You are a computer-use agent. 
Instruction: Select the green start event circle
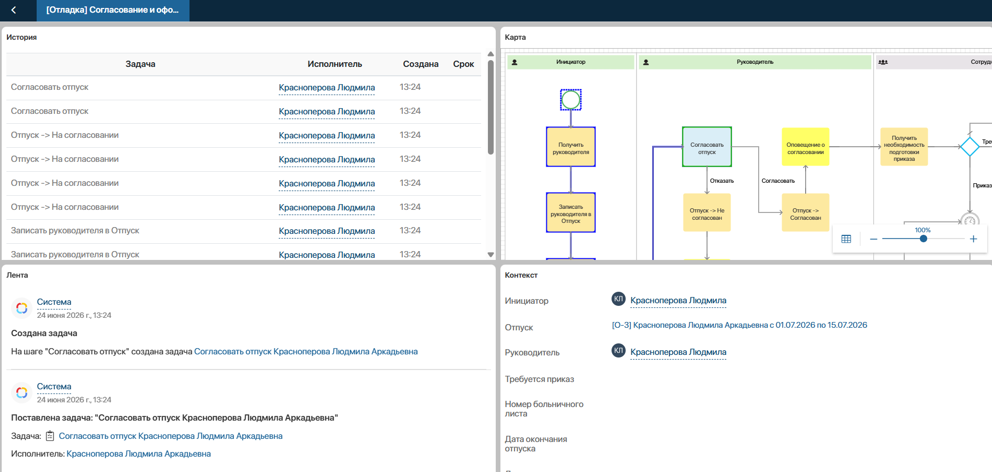tap(571, 99)
